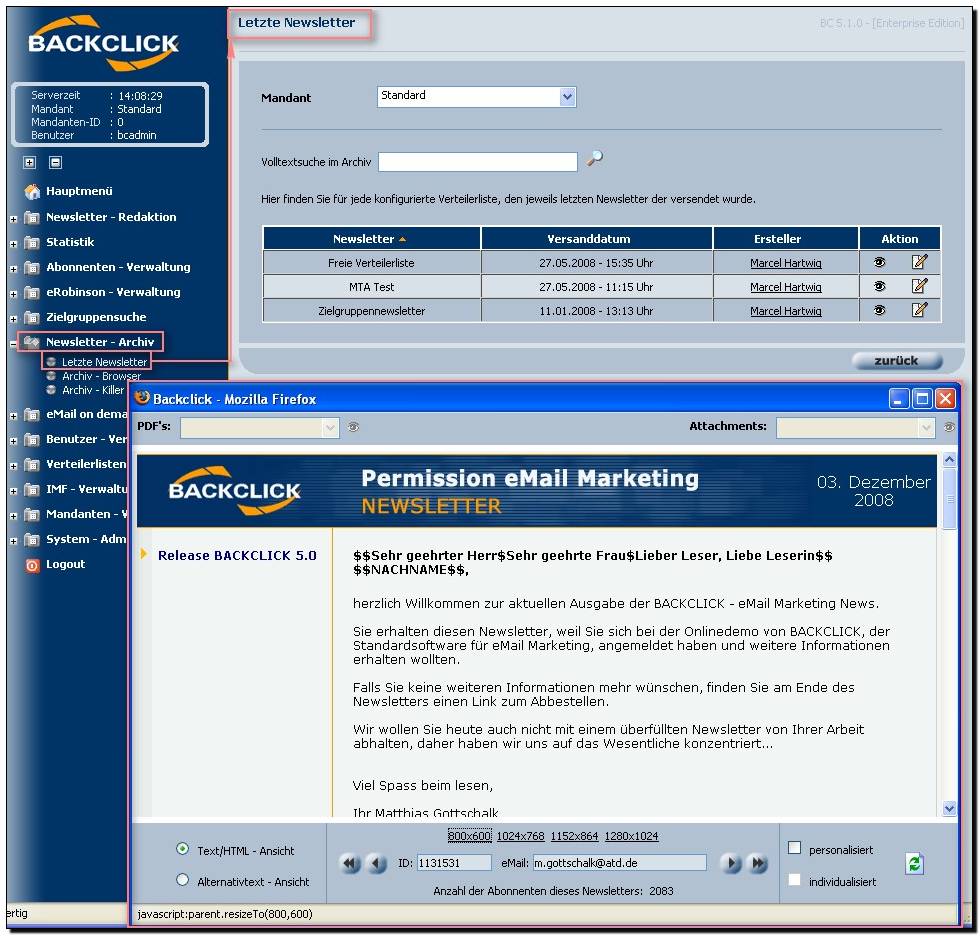Preview Zielgruppennewsletter with eye icon
Image resolution: width=980 pixels, height=936 pixels.
click(879, 310)
